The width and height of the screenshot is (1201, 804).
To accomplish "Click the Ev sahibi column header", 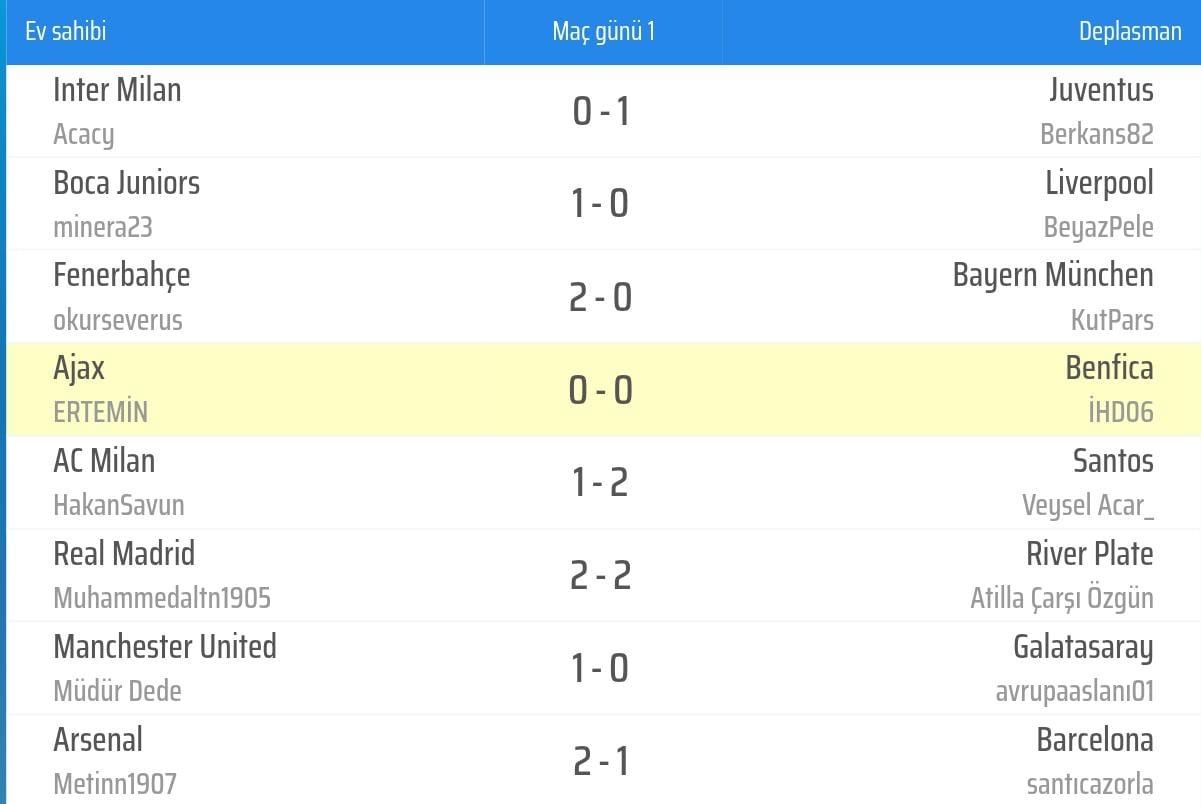I will click(x=66, y=31).
